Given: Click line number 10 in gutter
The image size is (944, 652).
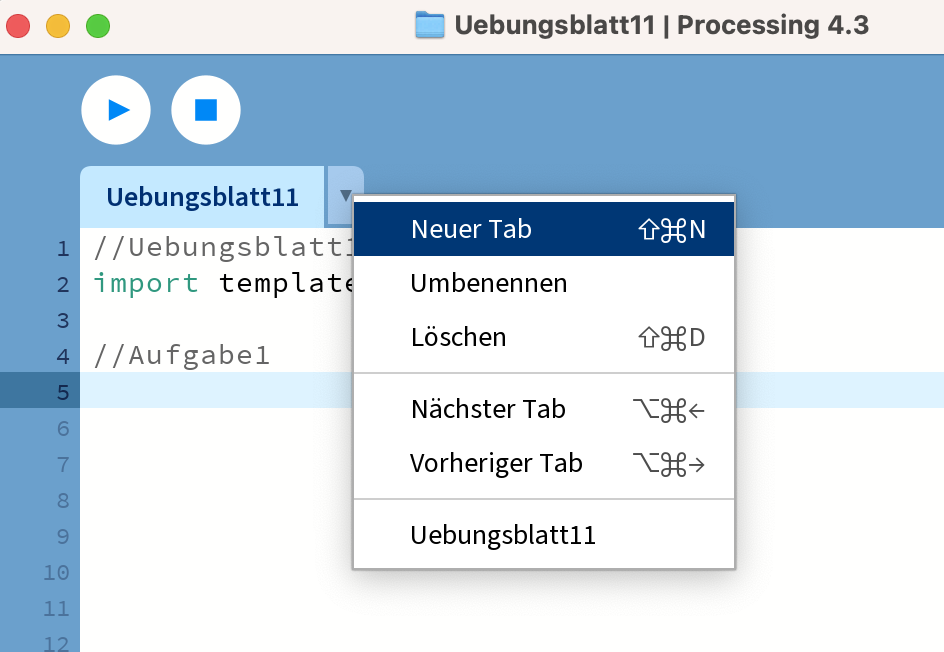Looking at the screenshot, I should [57, 573].
